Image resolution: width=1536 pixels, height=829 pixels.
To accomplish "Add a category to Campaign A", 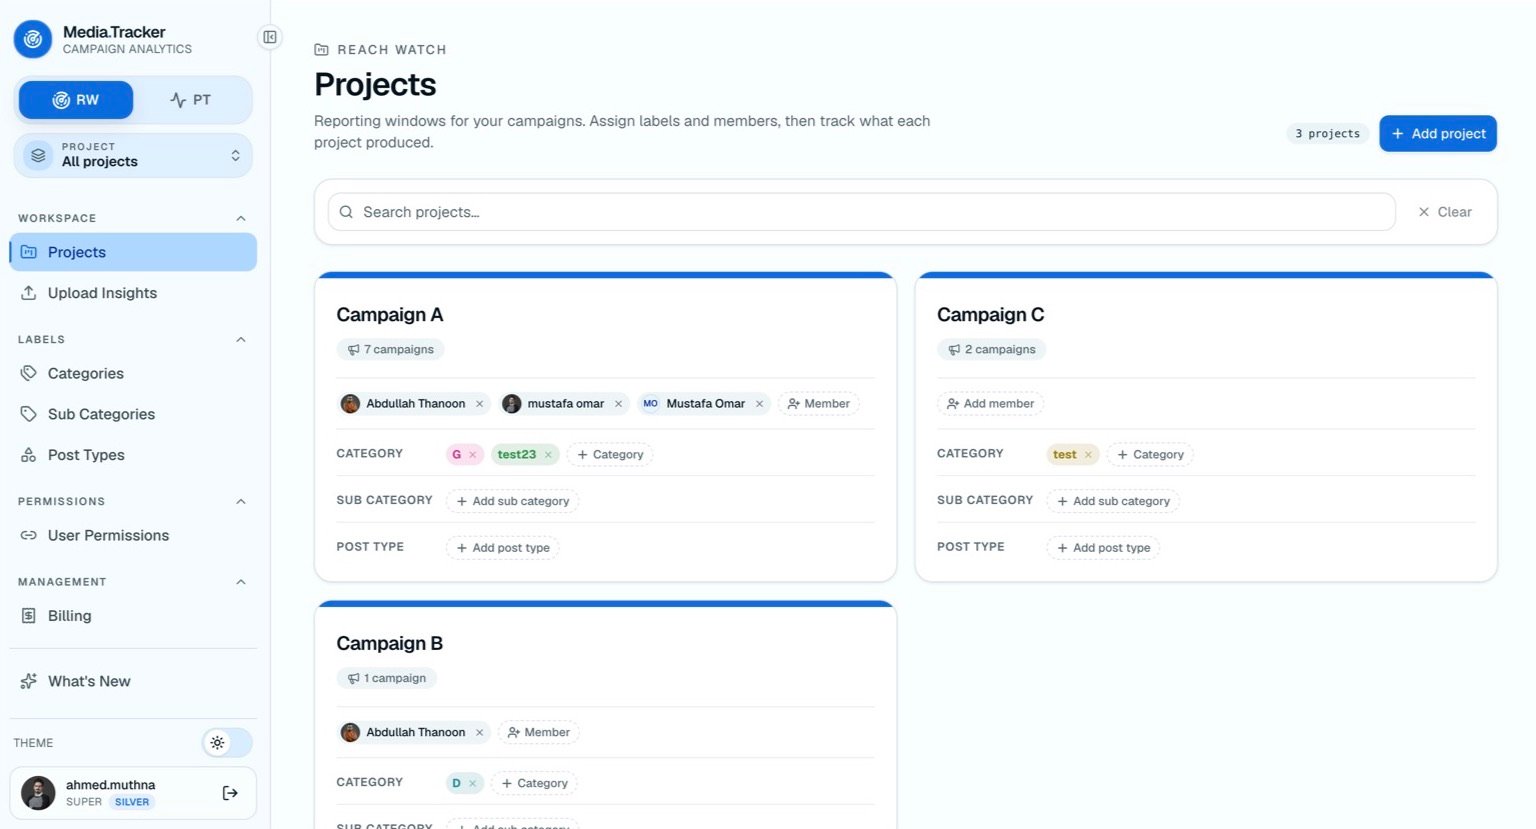I will 610,455.
